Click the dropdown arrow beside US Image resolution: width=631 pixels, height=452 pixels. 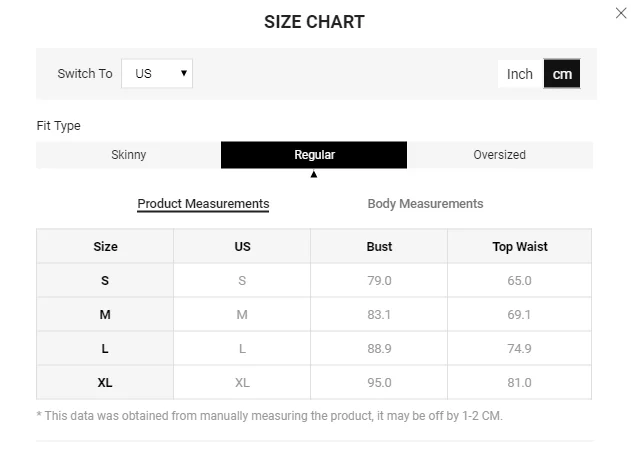click(184, 73)
